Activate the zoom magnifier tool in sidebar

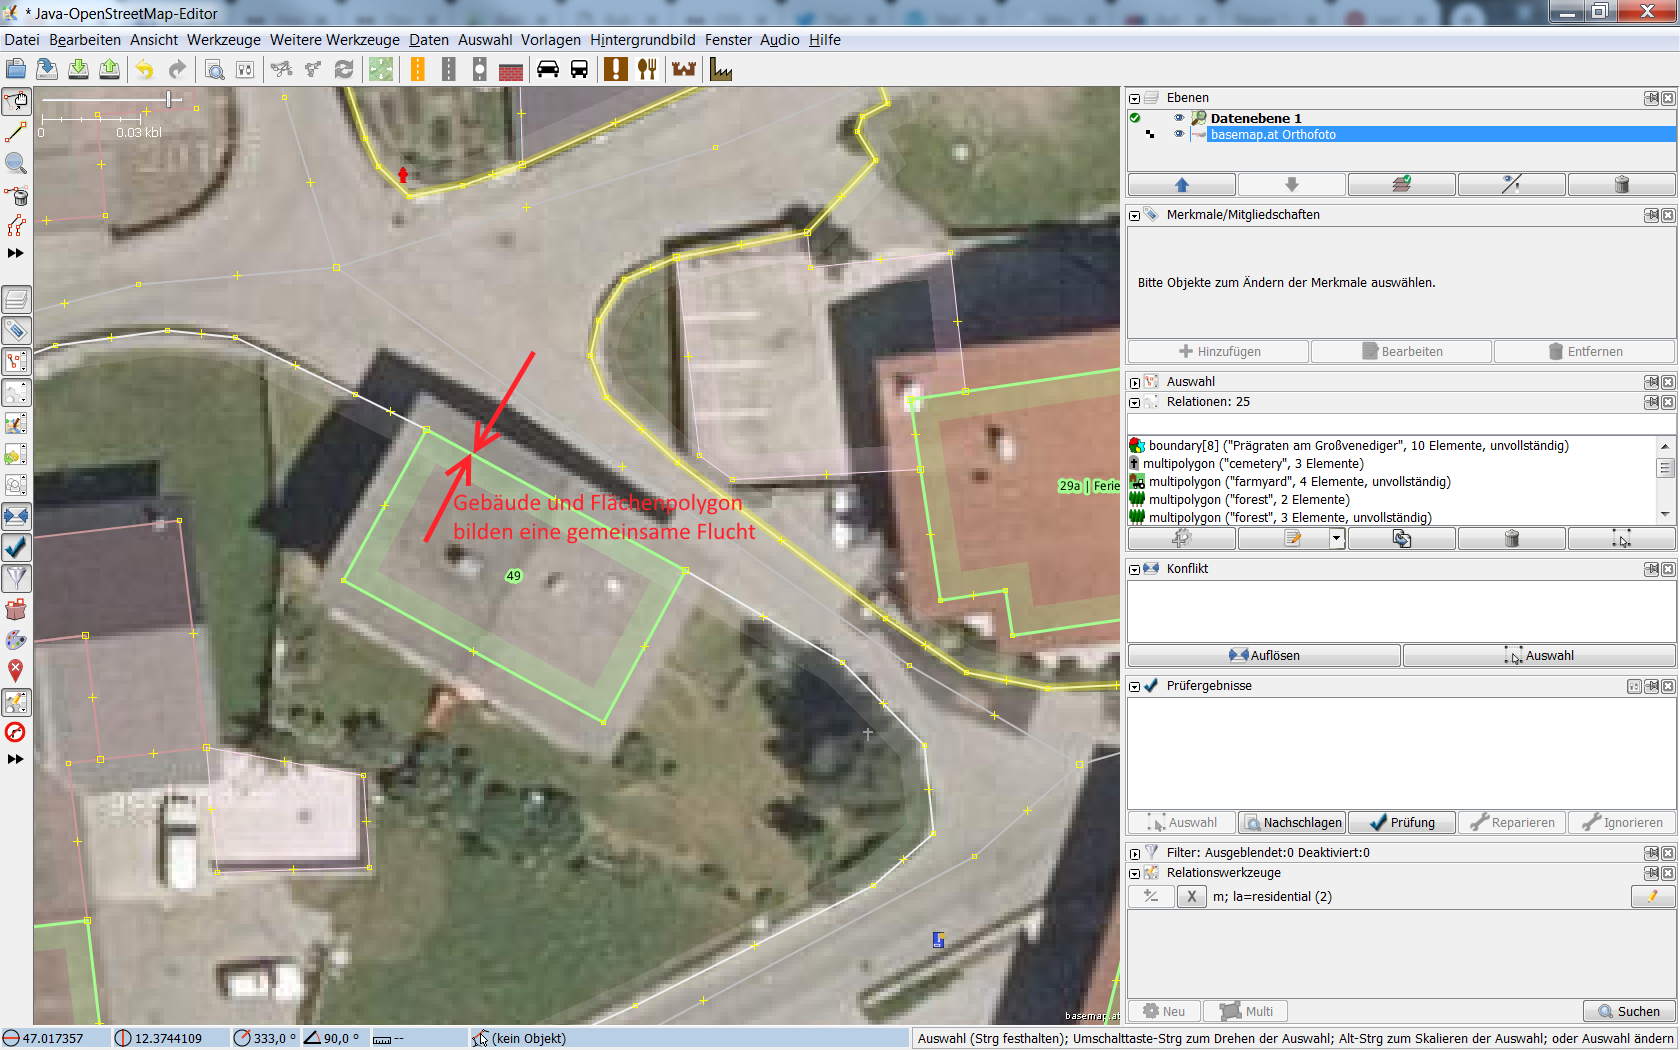tap(16, 163)
